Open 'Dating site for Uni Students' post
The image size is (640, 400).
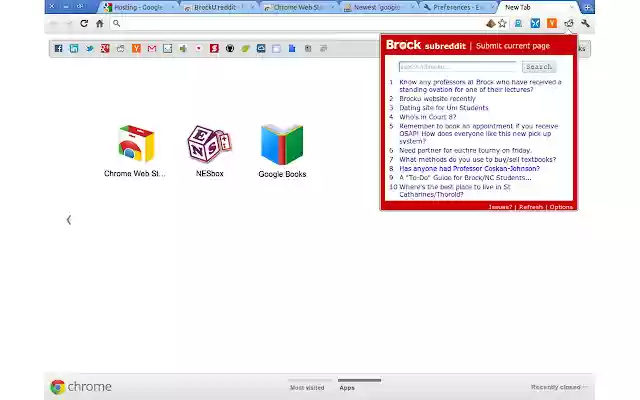[444, 108]
